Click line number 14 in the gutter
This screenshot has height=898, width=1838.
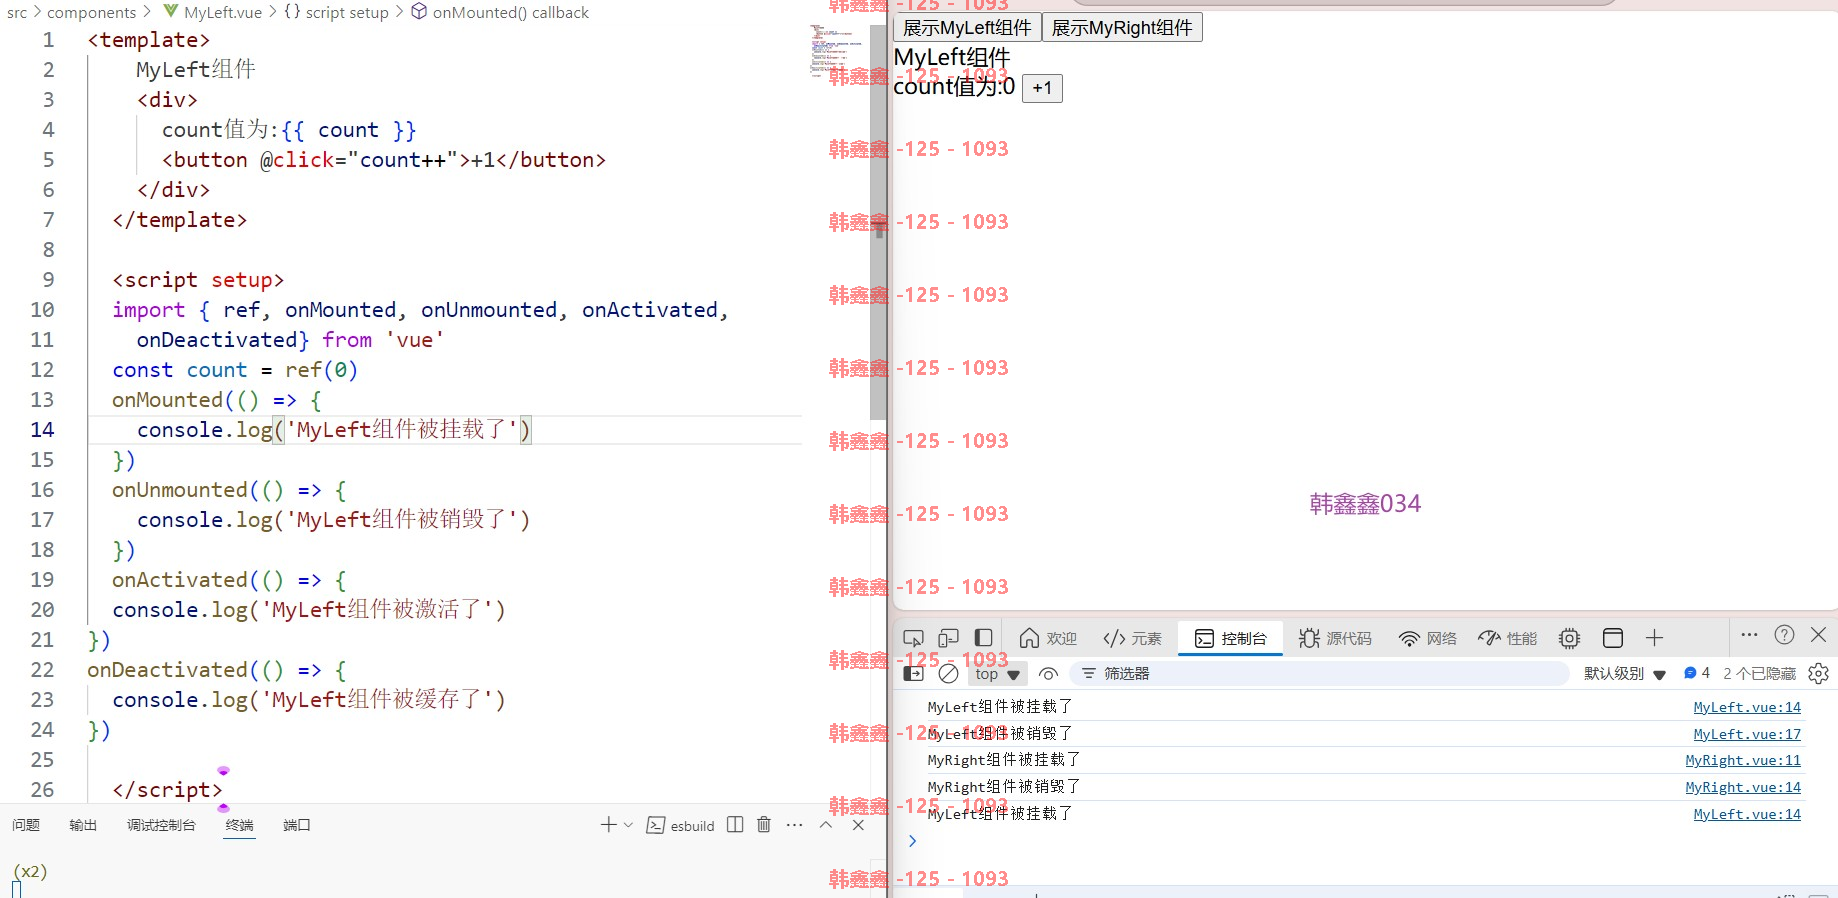(42, 430)
